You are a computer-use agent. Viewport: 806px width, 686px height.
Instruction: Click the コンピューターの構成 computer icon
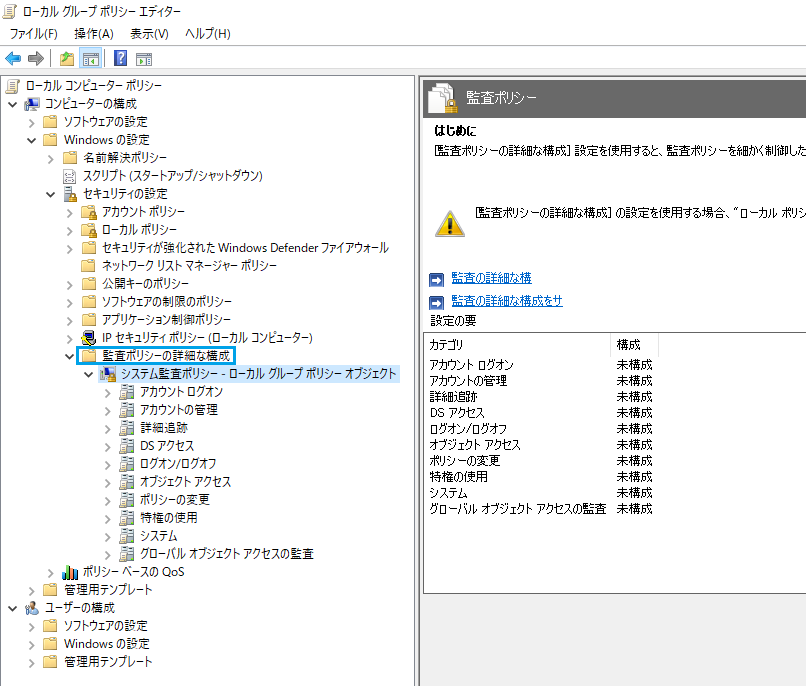[x=32, y=104]
